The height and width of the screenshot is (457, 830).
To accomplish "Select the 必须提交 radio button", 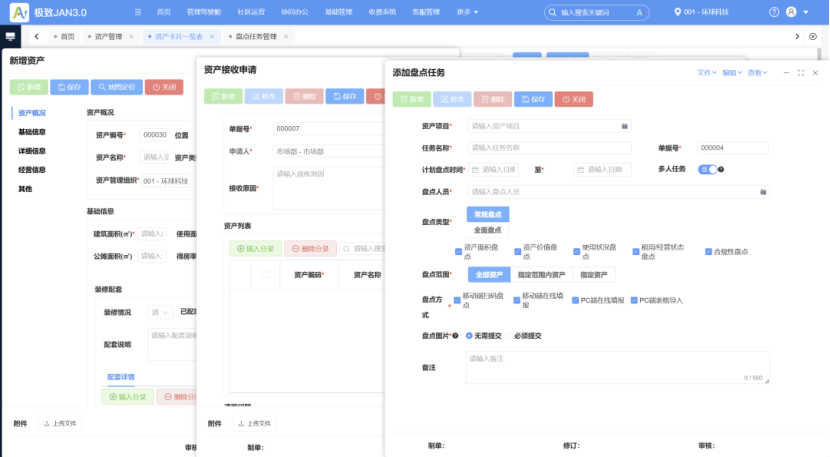I will click(x=509, y=336).
